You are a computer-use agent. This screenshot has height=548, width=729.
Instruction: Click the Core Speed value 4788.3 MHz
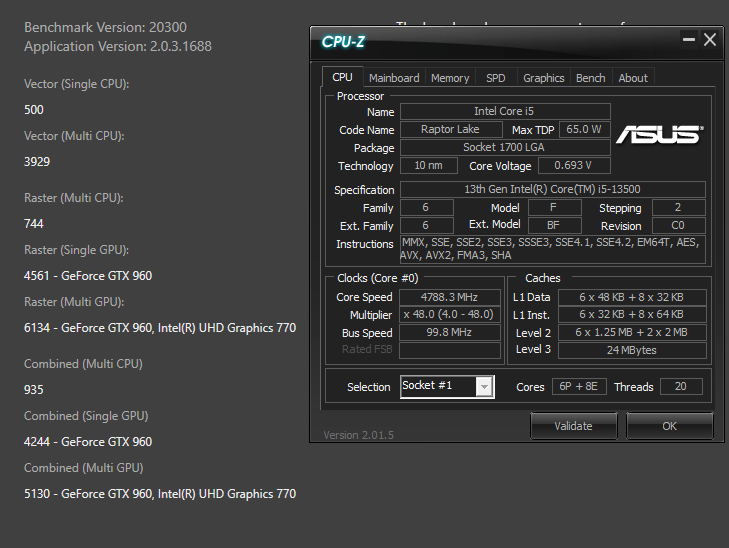point(450,297)
